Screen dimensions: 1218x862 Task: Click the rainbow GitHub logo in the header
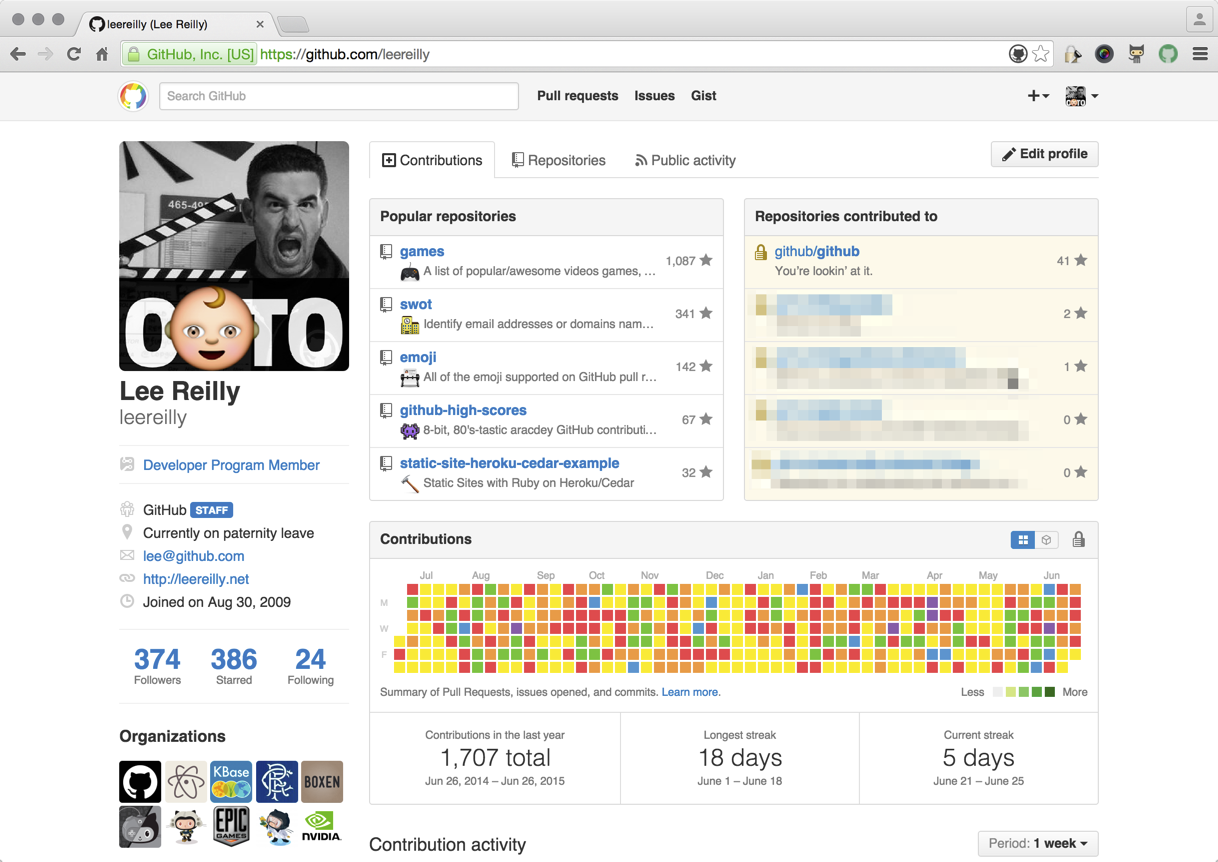point(133,96)
